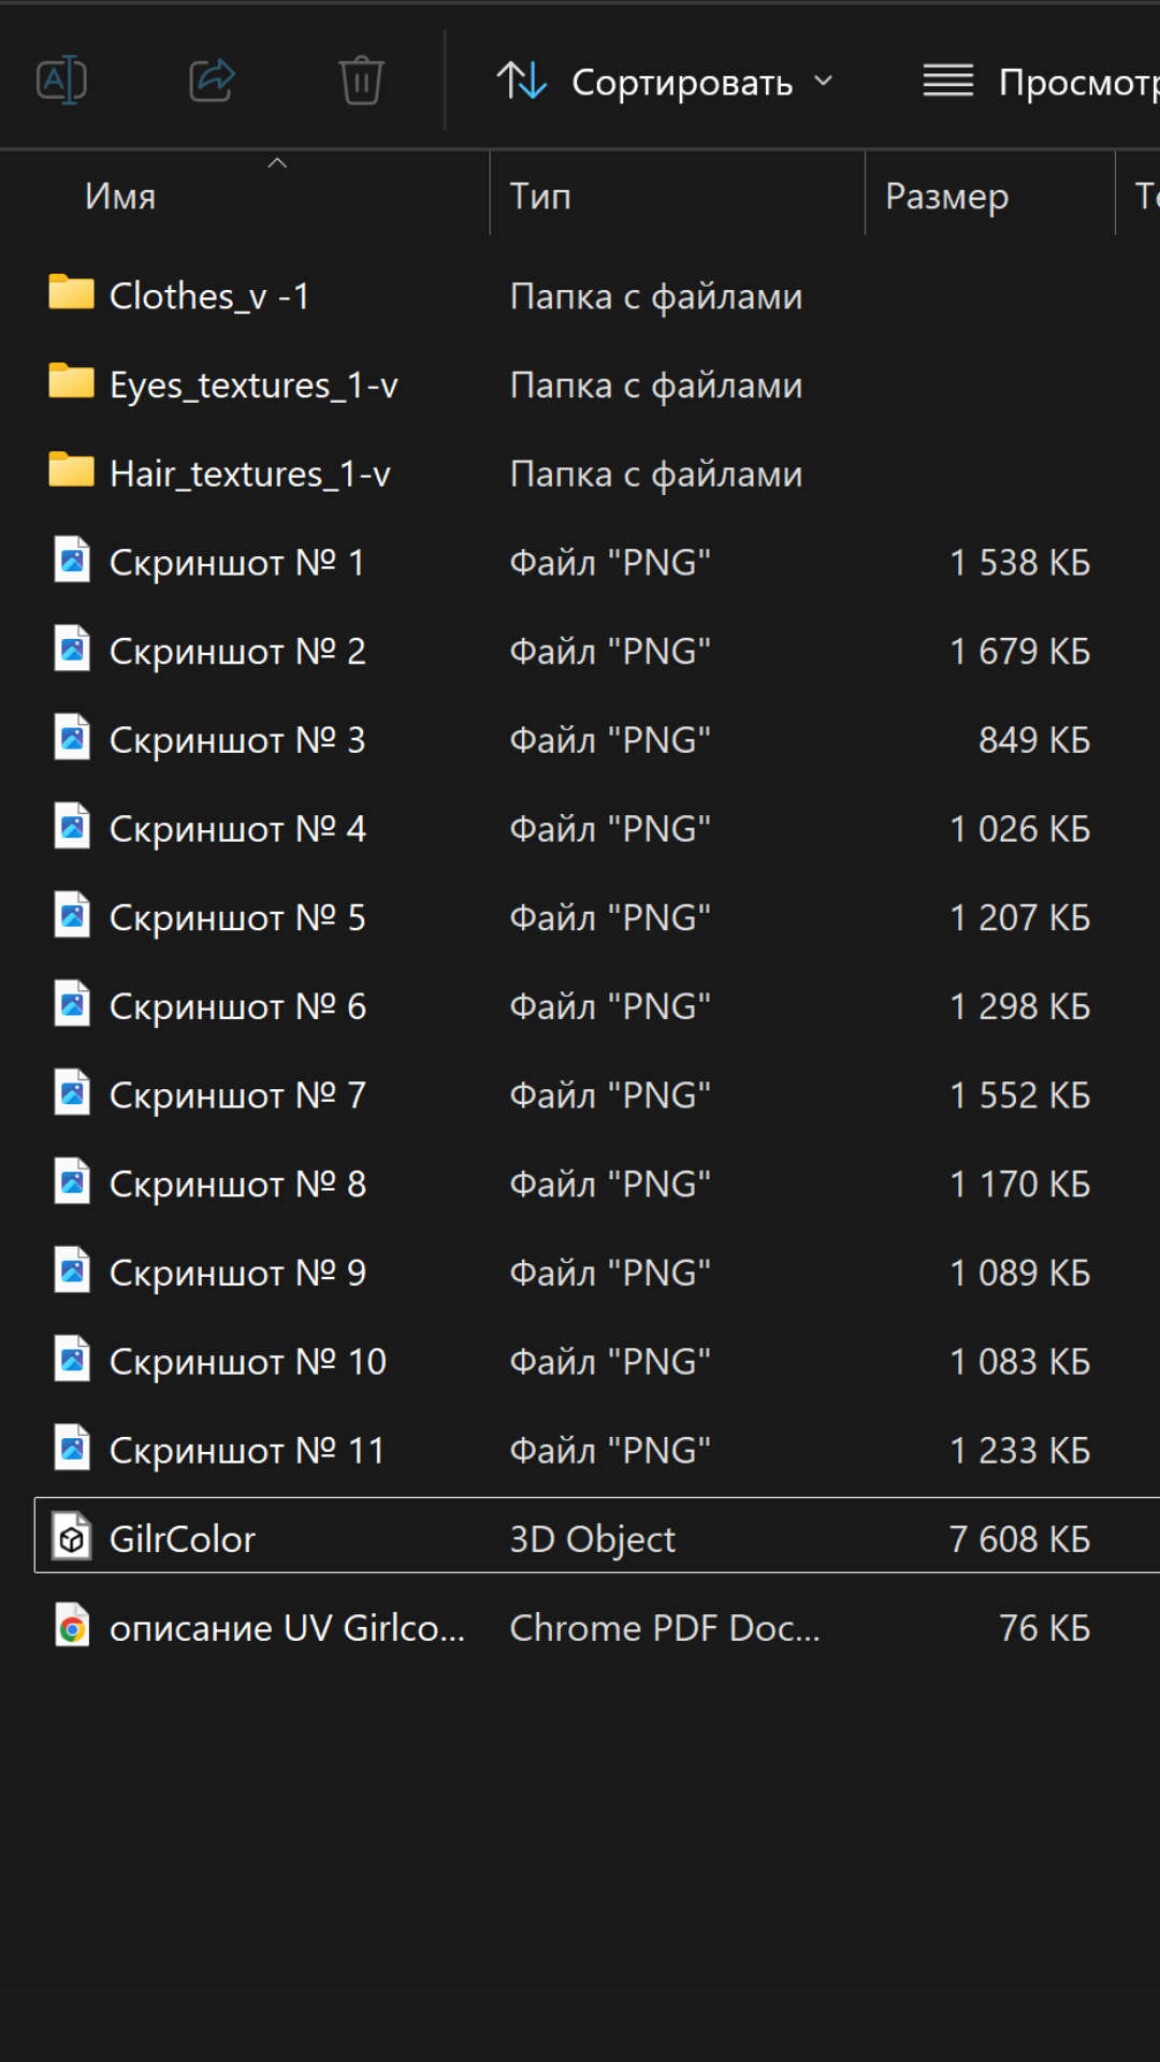
Task: Select the file Скриншот № 5
Action: [x=237, y=918]
